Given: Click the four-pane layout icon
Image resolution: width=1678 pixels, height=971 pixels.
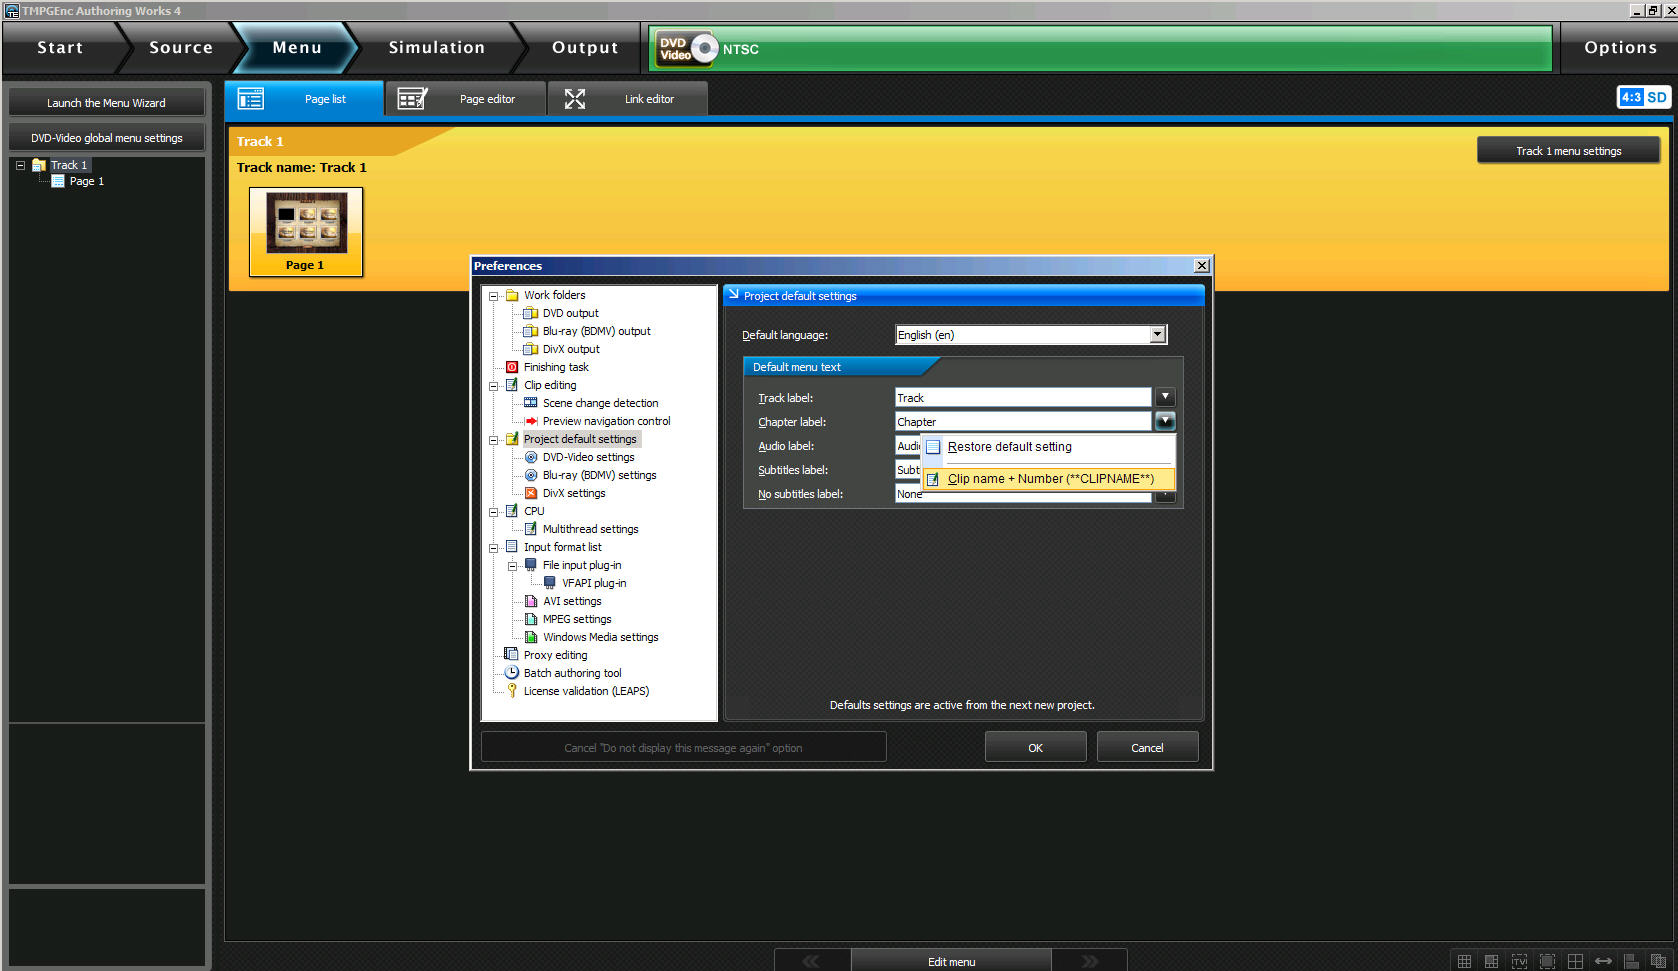Looking at the screenshot, I should (x=1575, y=961).
